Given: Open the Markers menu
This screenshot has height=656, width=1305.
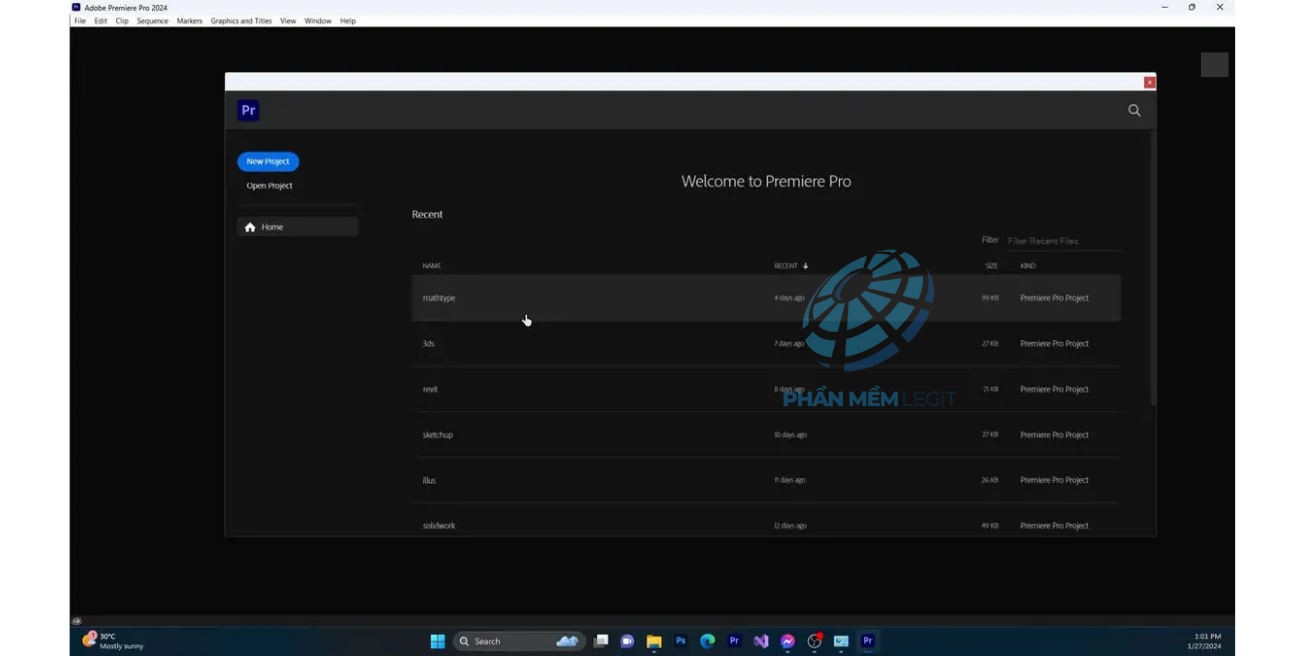Looking at the screenshot, I should point(189,21).
